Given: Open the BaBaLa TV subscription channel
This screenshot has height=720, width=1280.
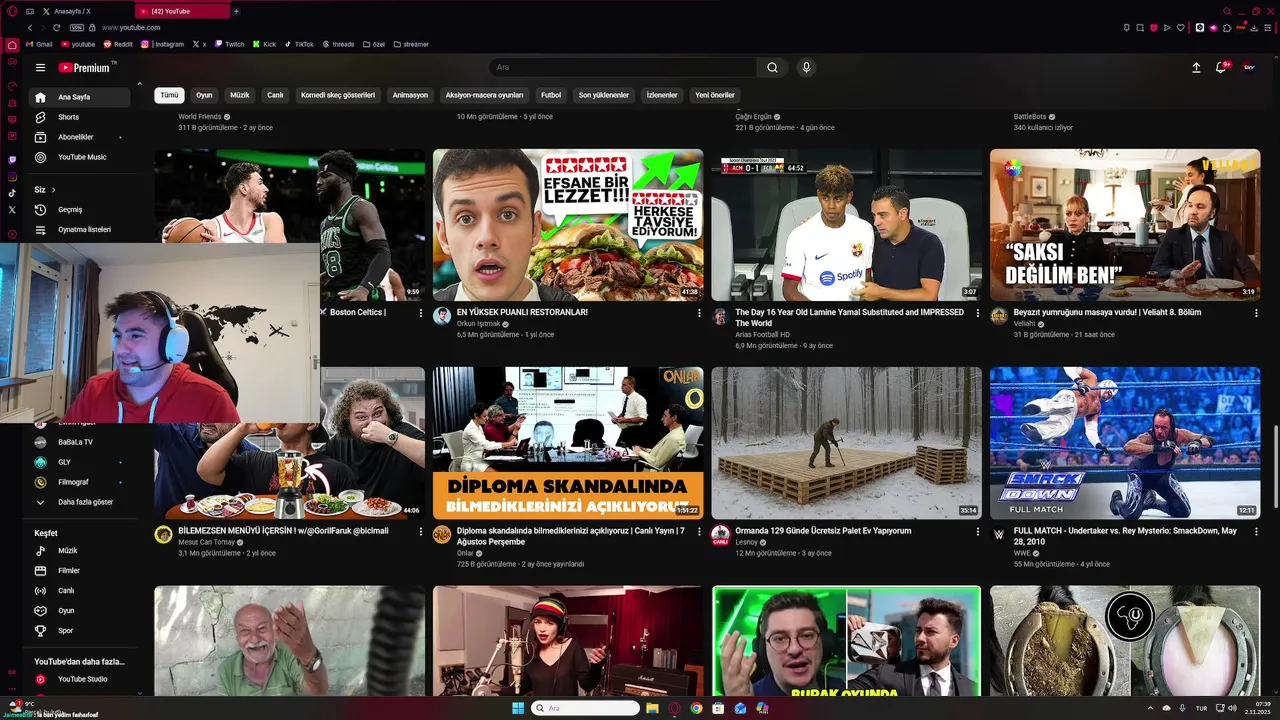Looking at the screenshot, I should click(x=80, y=442).
